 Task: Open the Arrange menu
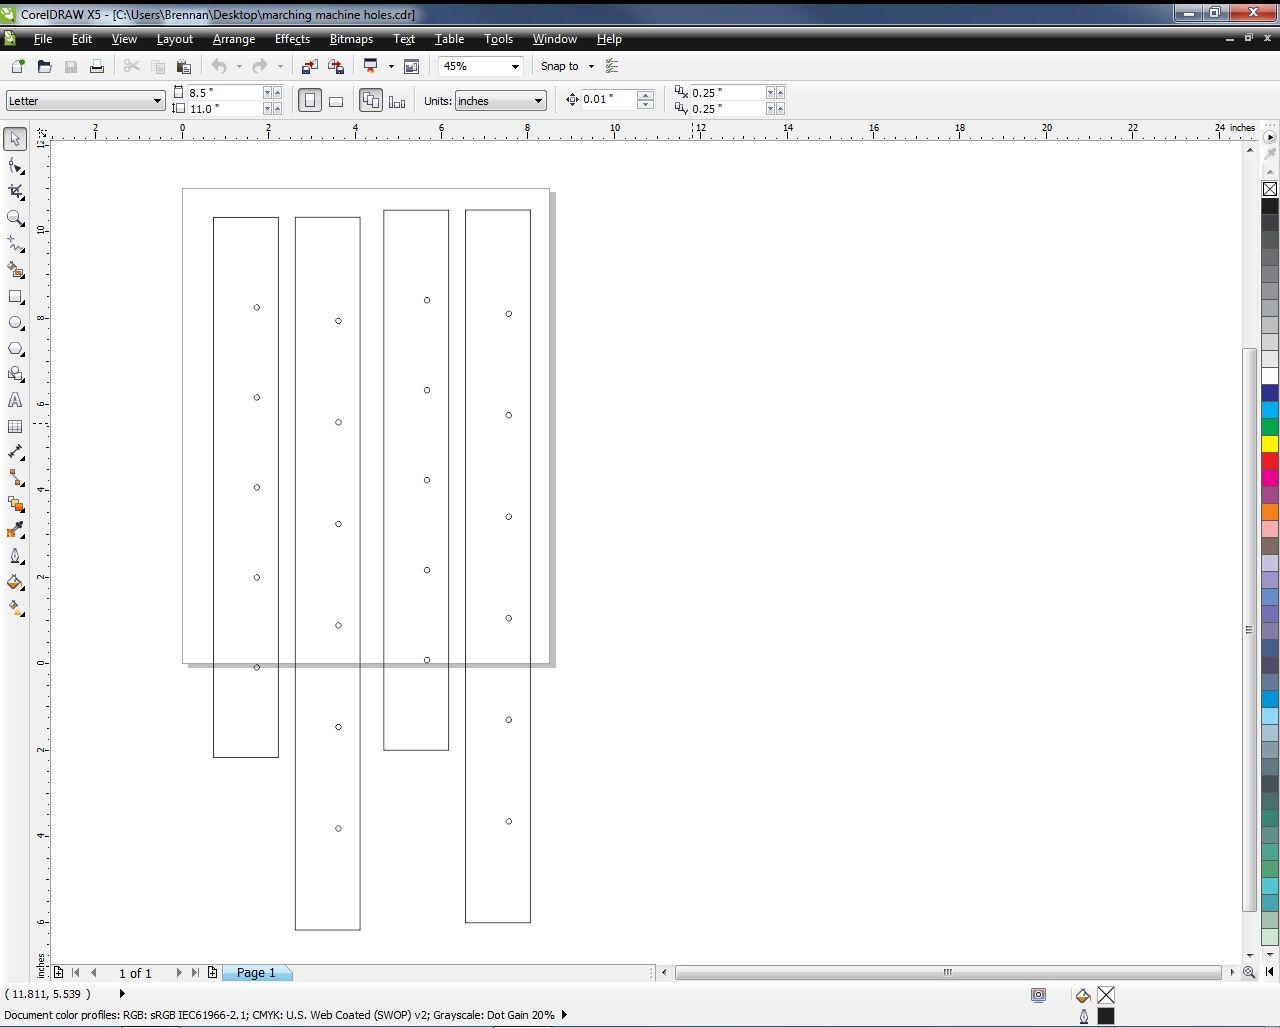(234, 39)
